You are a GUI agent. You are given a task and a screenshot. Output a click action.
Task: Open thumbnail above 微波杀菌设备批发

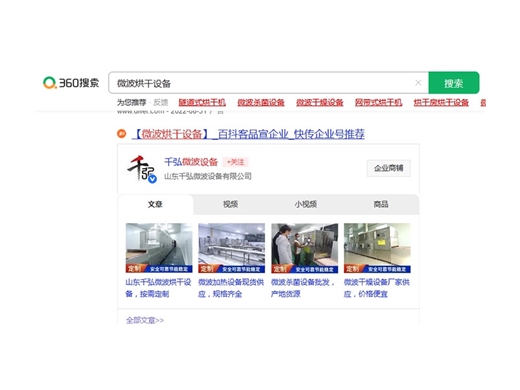click(305, 248)
